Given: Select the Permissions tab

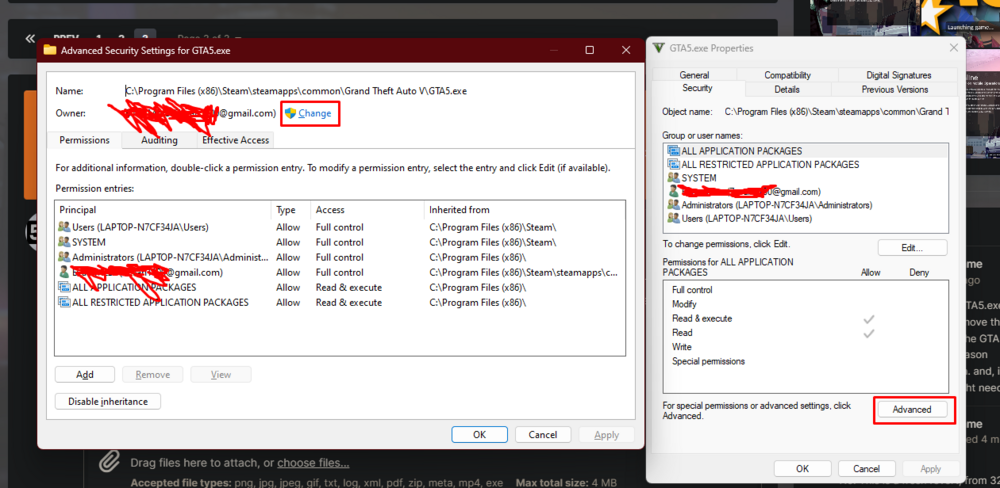Looking at the screenshot, I should point(85,140).
